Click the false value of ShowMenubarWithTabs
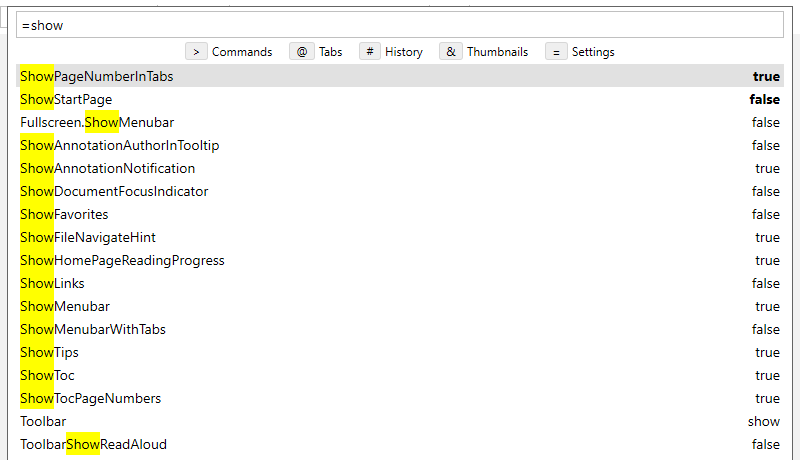This screenshot has height=460, width=800. tap(765, 329)
